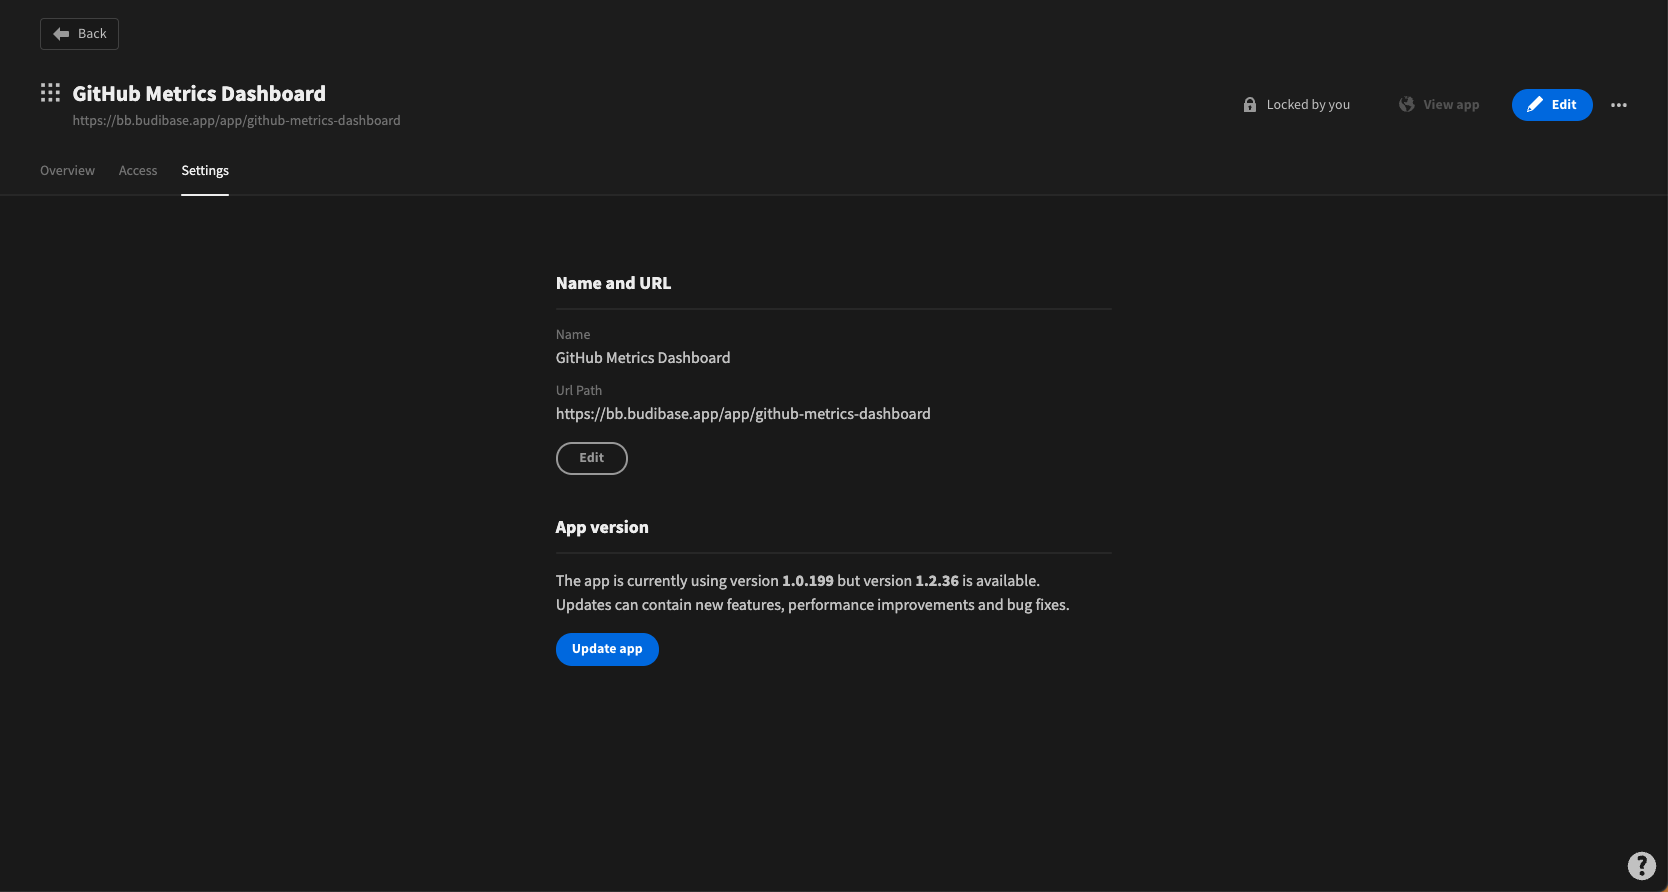Switch to the Overview tab
Image resolution: width=1668 pixels, height=892 pixels.
[x=67, y=171]
